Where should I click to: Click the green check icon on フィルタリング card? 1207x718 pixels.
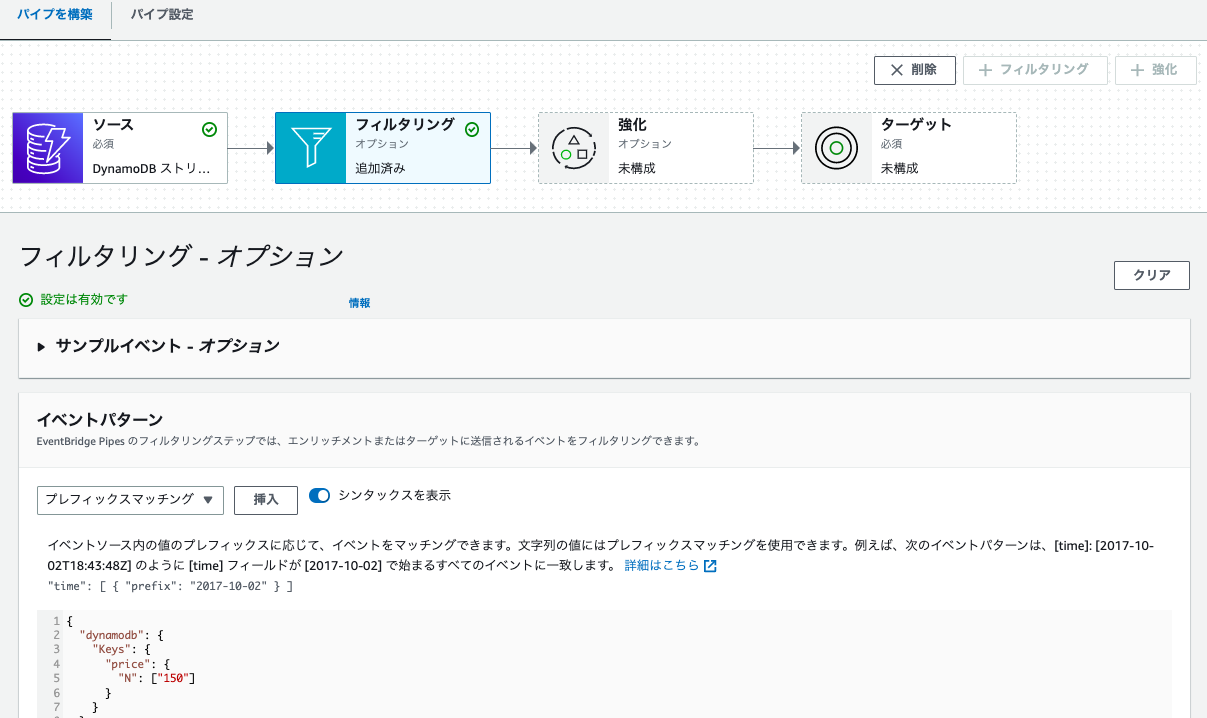pyautogui.click(x=472, y=129)
